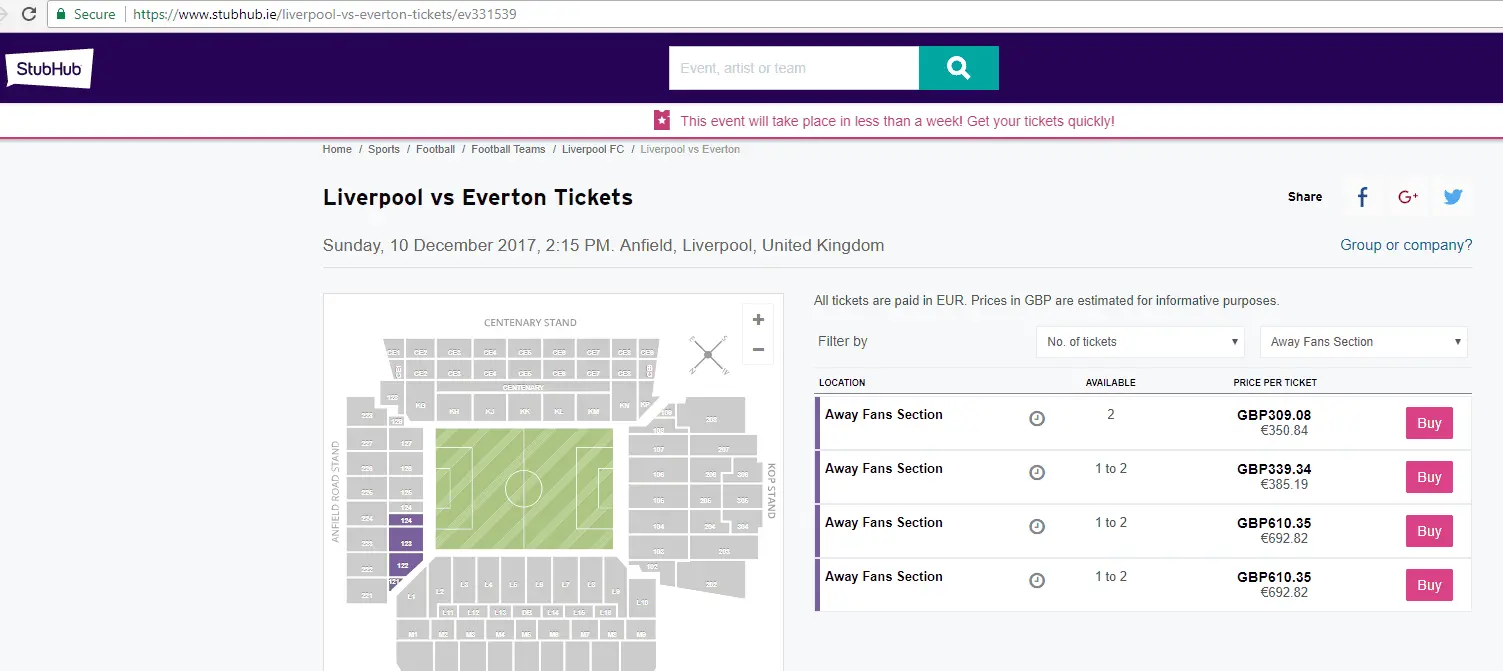Reload the page in the browser
Viewport: 1503px width, 671px height.
(29, 14)
